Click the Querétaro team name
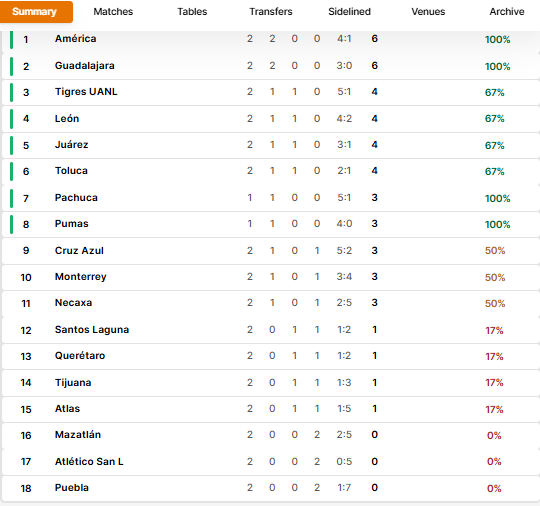 tap(80, 355)
